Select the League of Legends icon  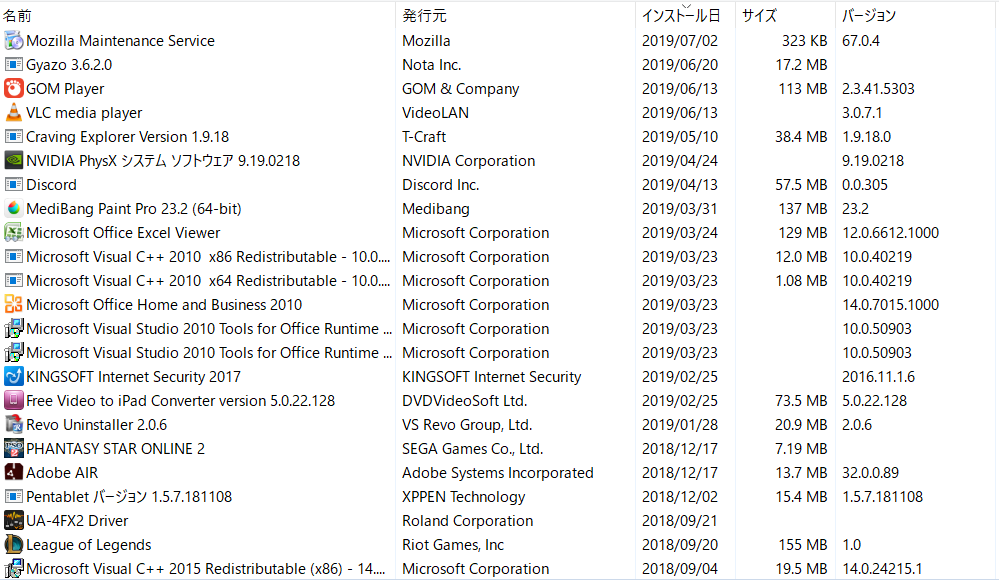(14, 545)
